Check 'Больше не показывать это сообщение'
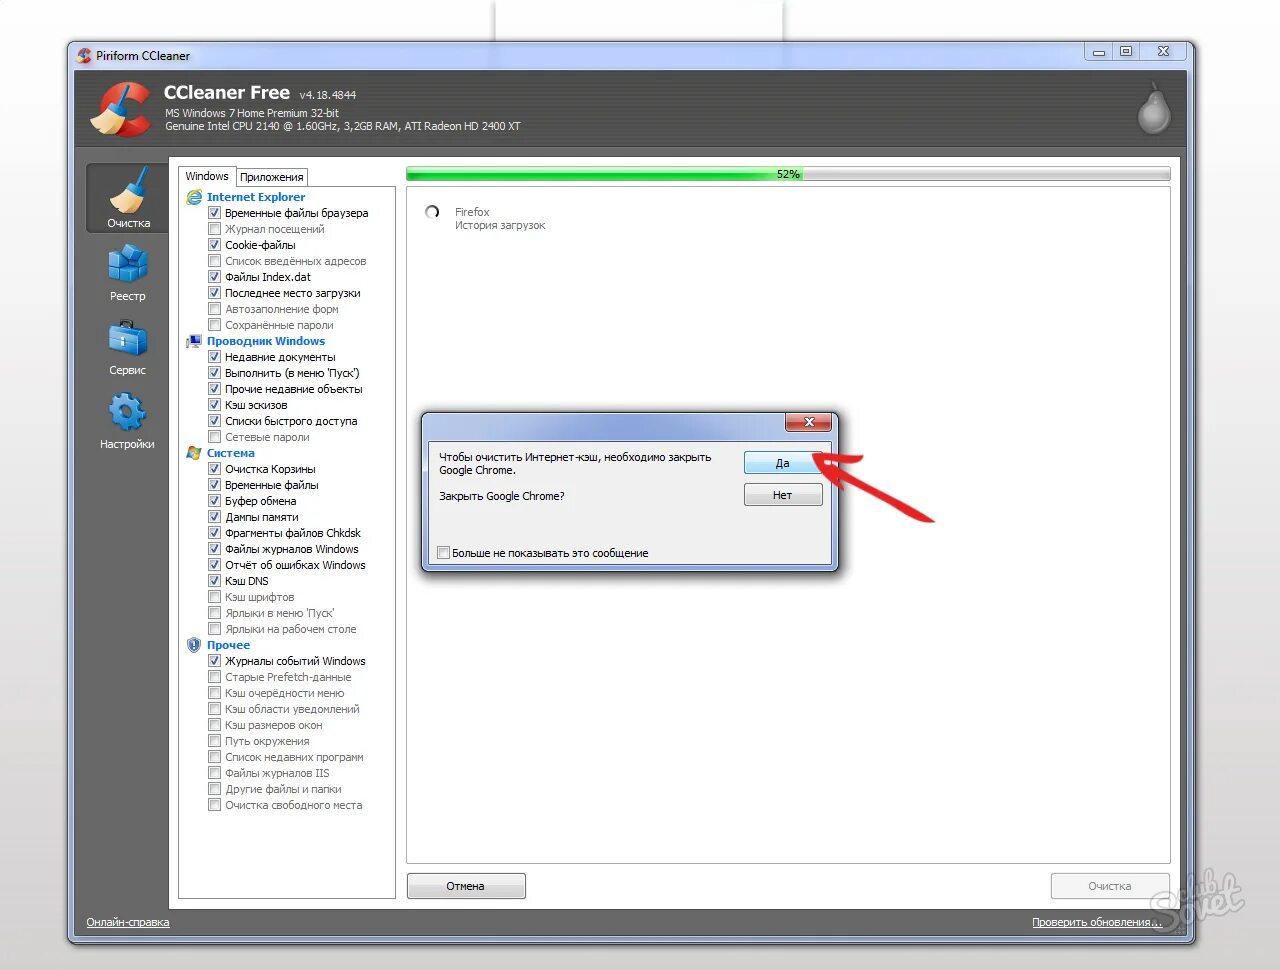 pos(443,553)
